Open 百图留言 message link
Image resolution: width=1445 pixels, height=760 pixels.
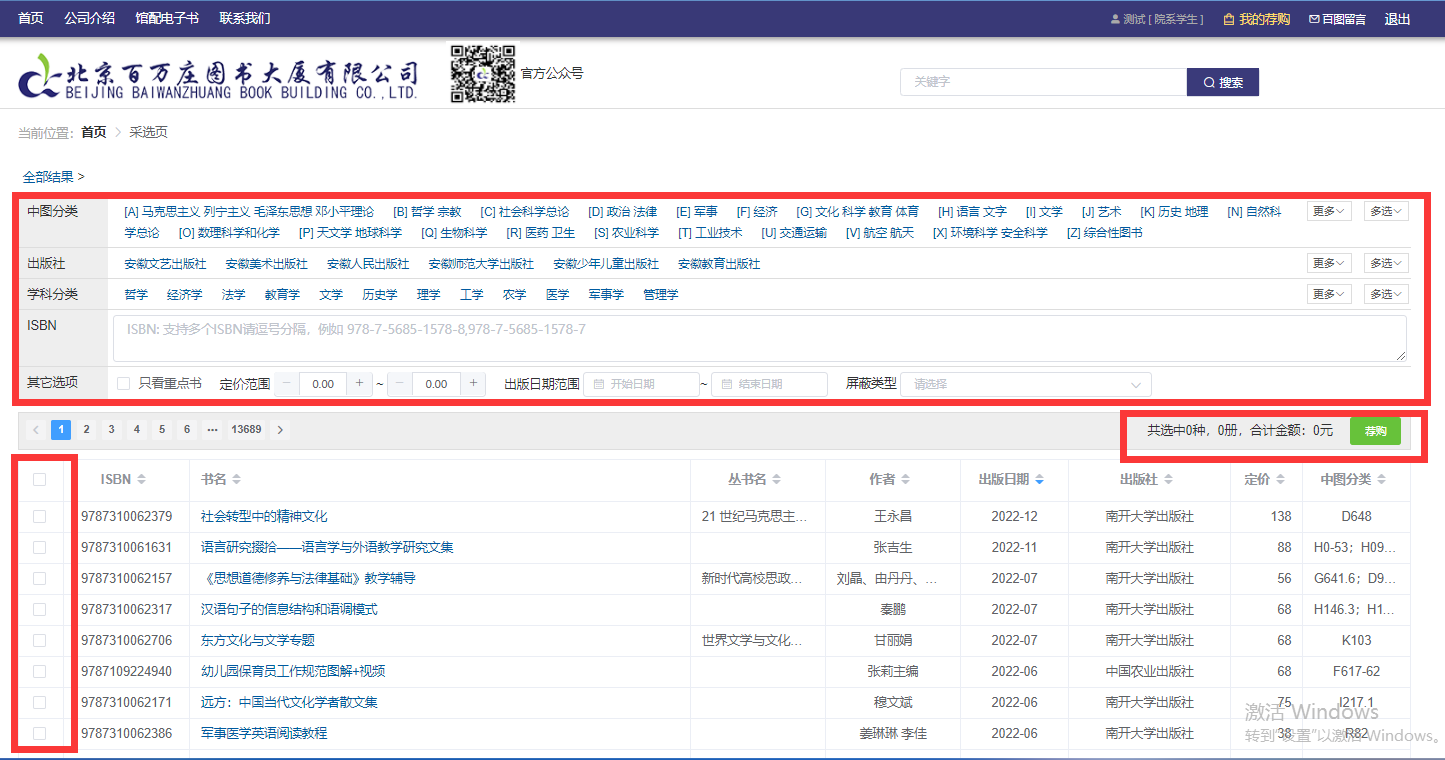[1340, 19]
